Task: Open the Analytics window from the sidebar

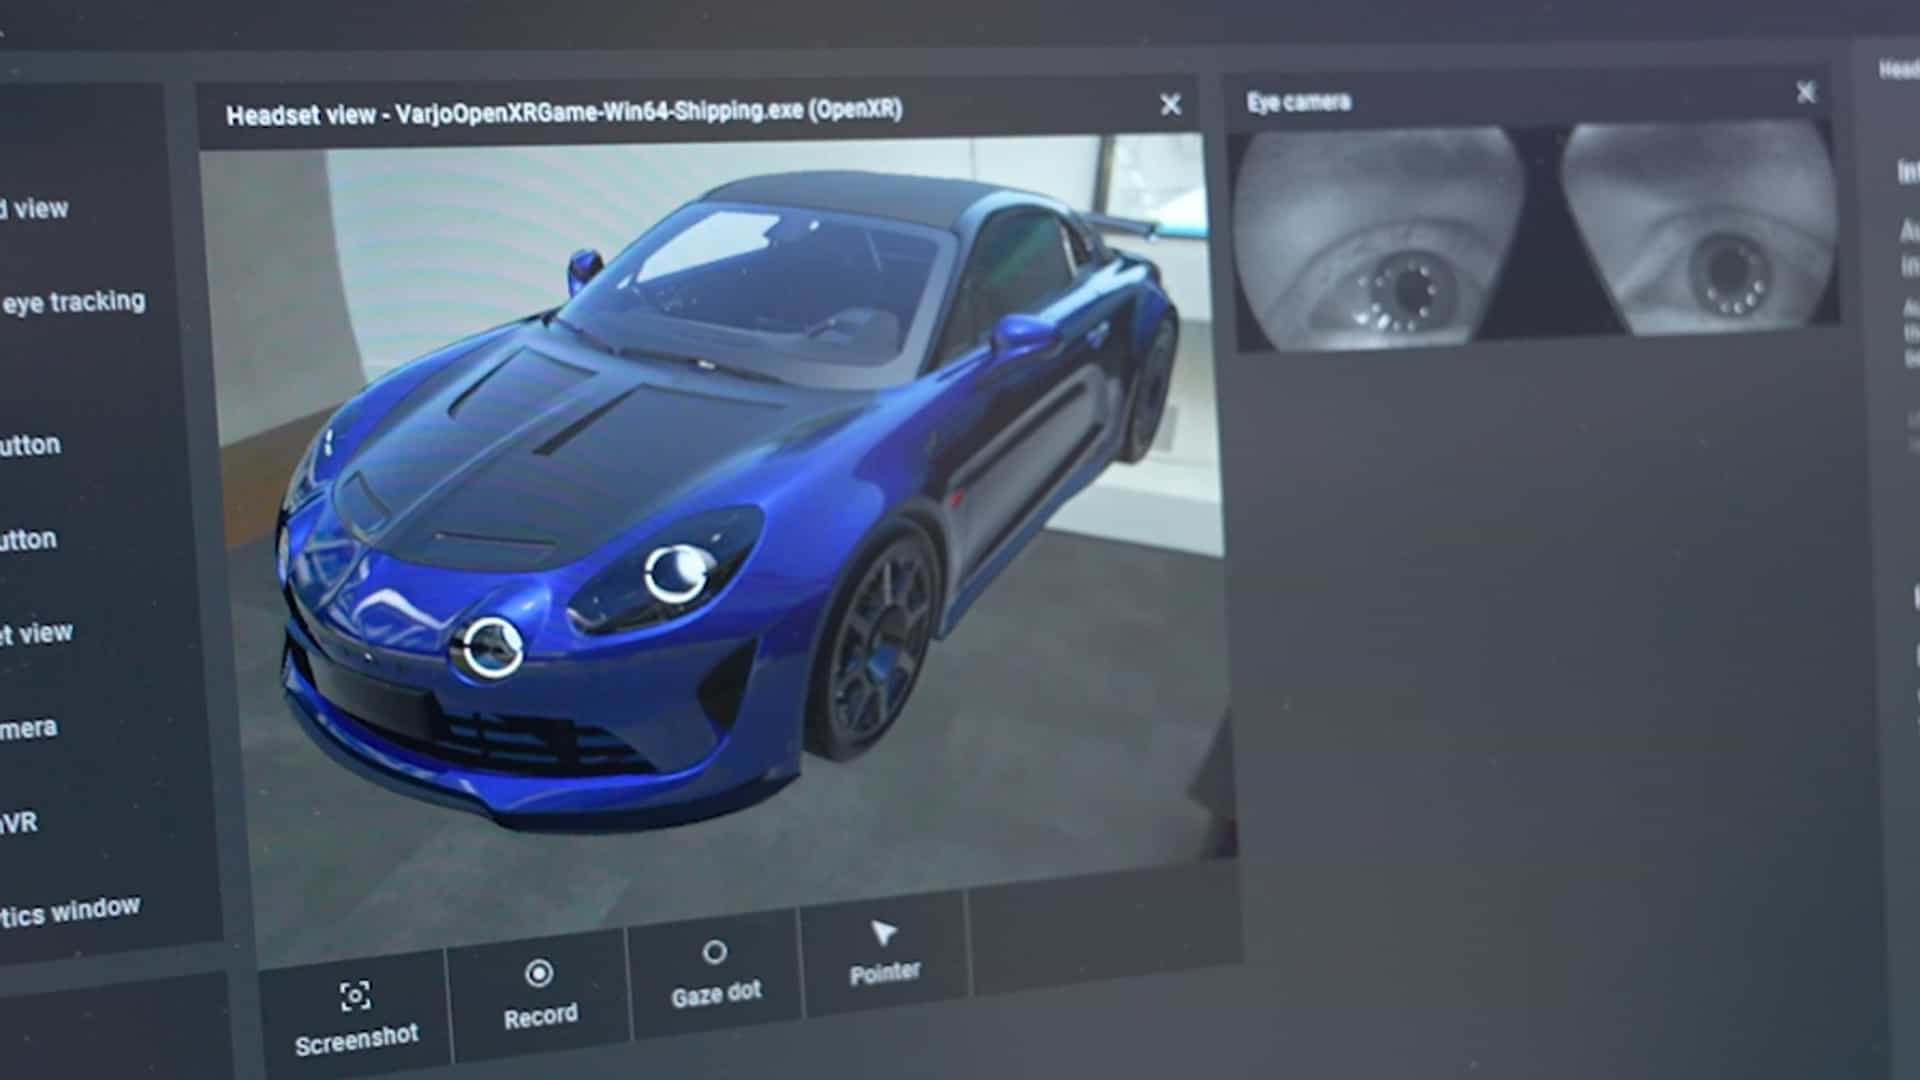Action: (70, 908)
